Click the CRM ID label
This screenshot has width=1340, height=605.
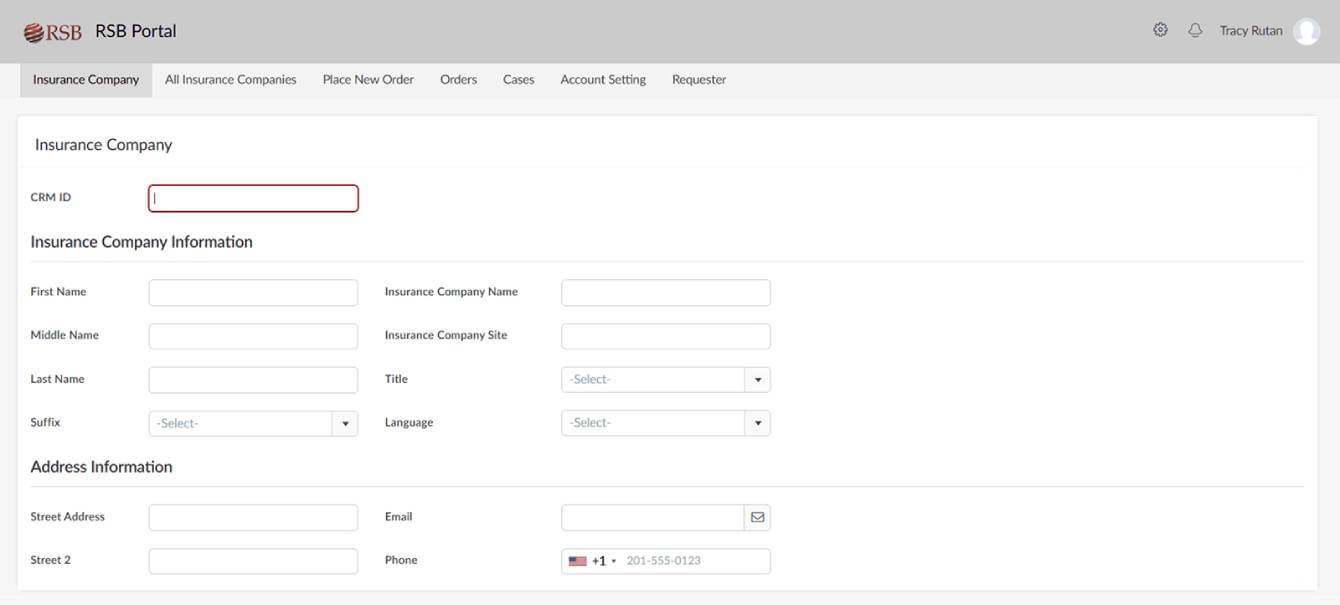pyautogui.click(x=51, y=198)
